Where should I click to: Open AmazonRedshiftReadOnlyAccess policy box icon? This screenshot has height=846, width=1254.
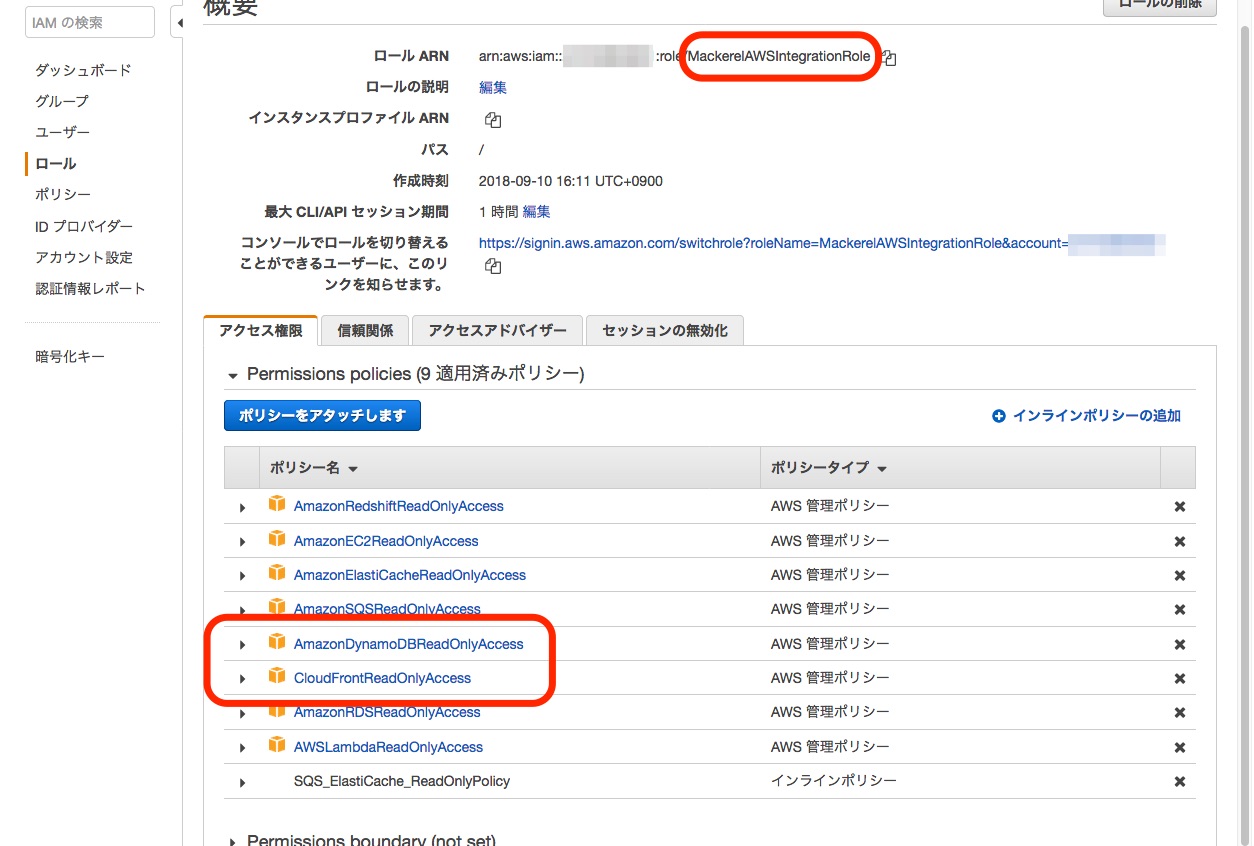coord(277,505)
